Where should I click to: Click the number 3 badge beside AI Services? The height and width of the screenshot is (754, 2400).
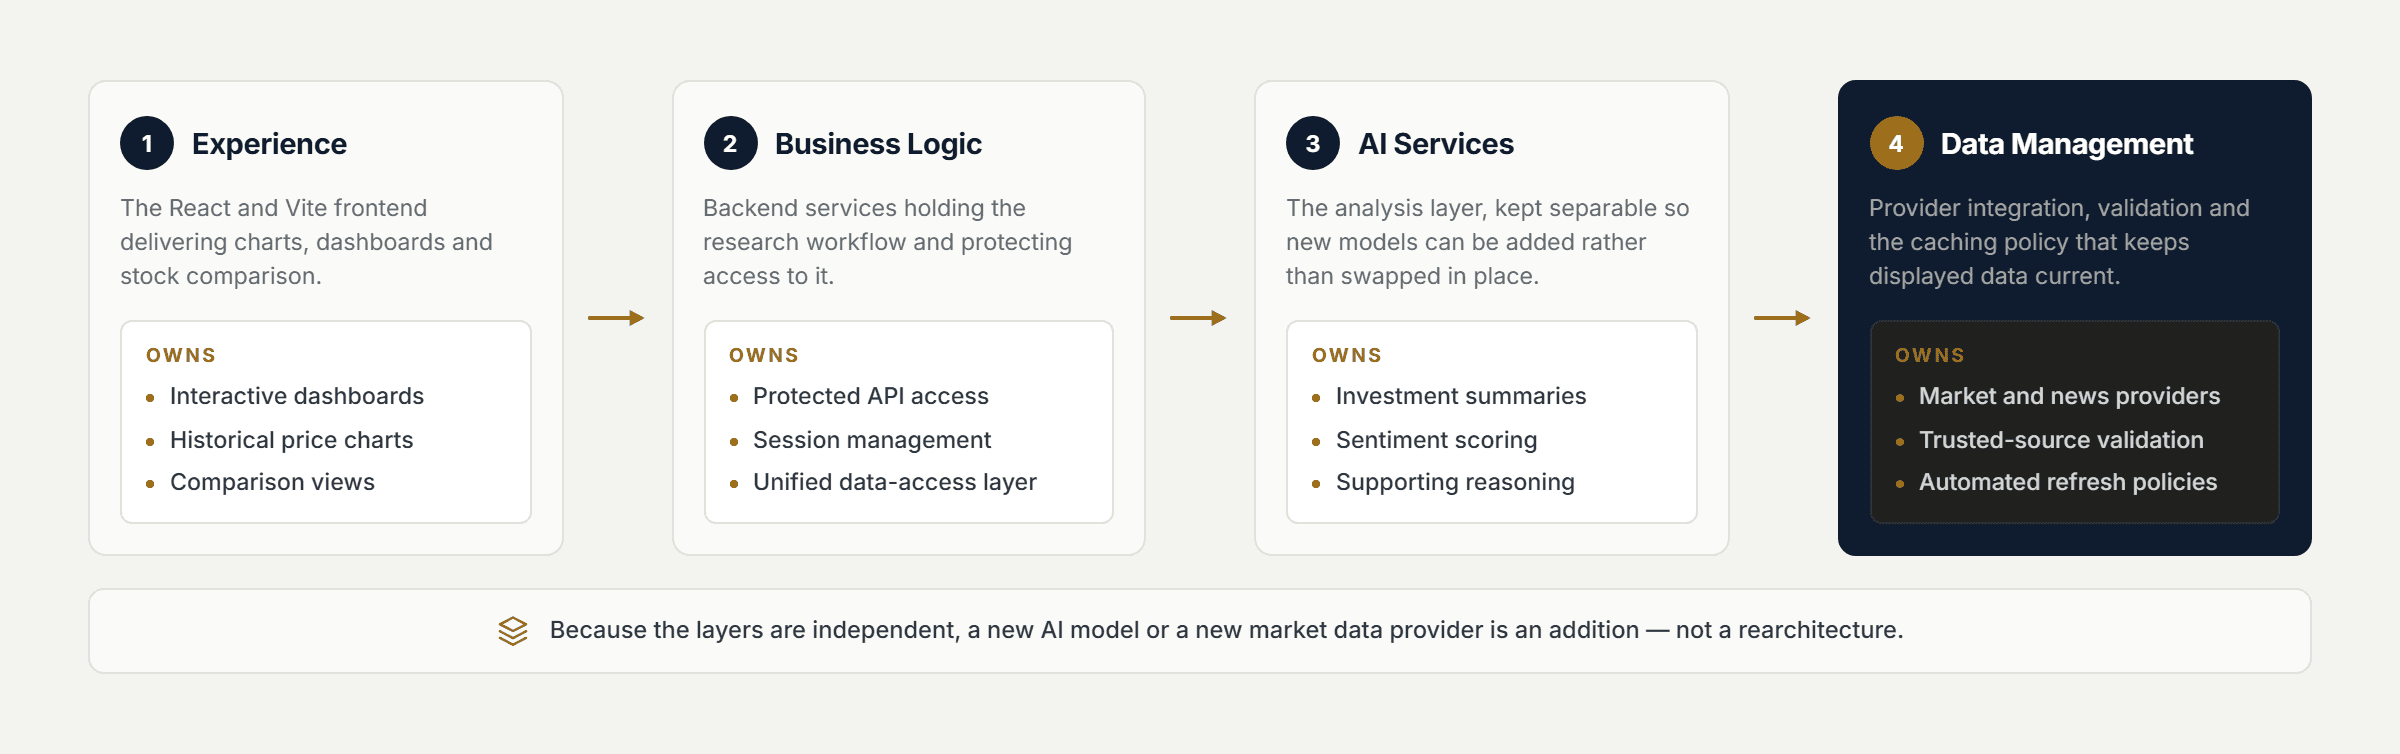coord(1313,143)
